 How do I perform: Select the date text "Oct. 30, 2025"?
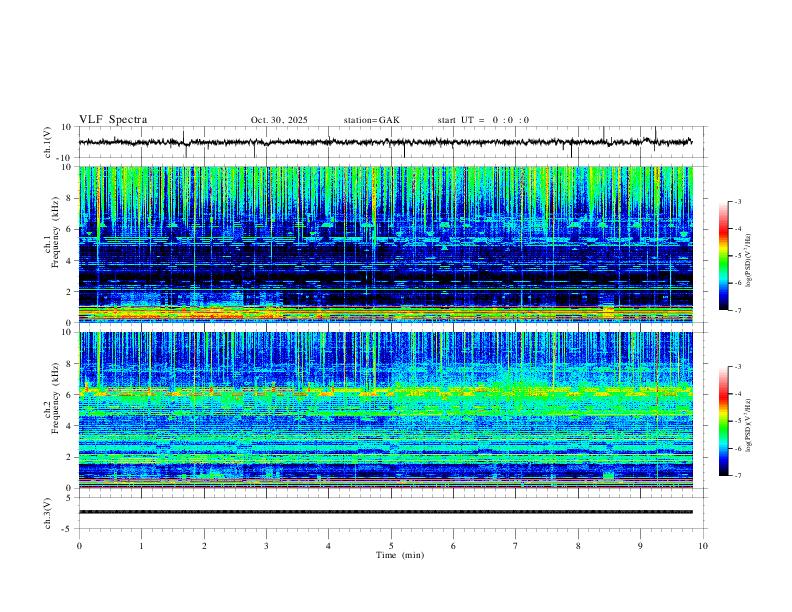279,120
